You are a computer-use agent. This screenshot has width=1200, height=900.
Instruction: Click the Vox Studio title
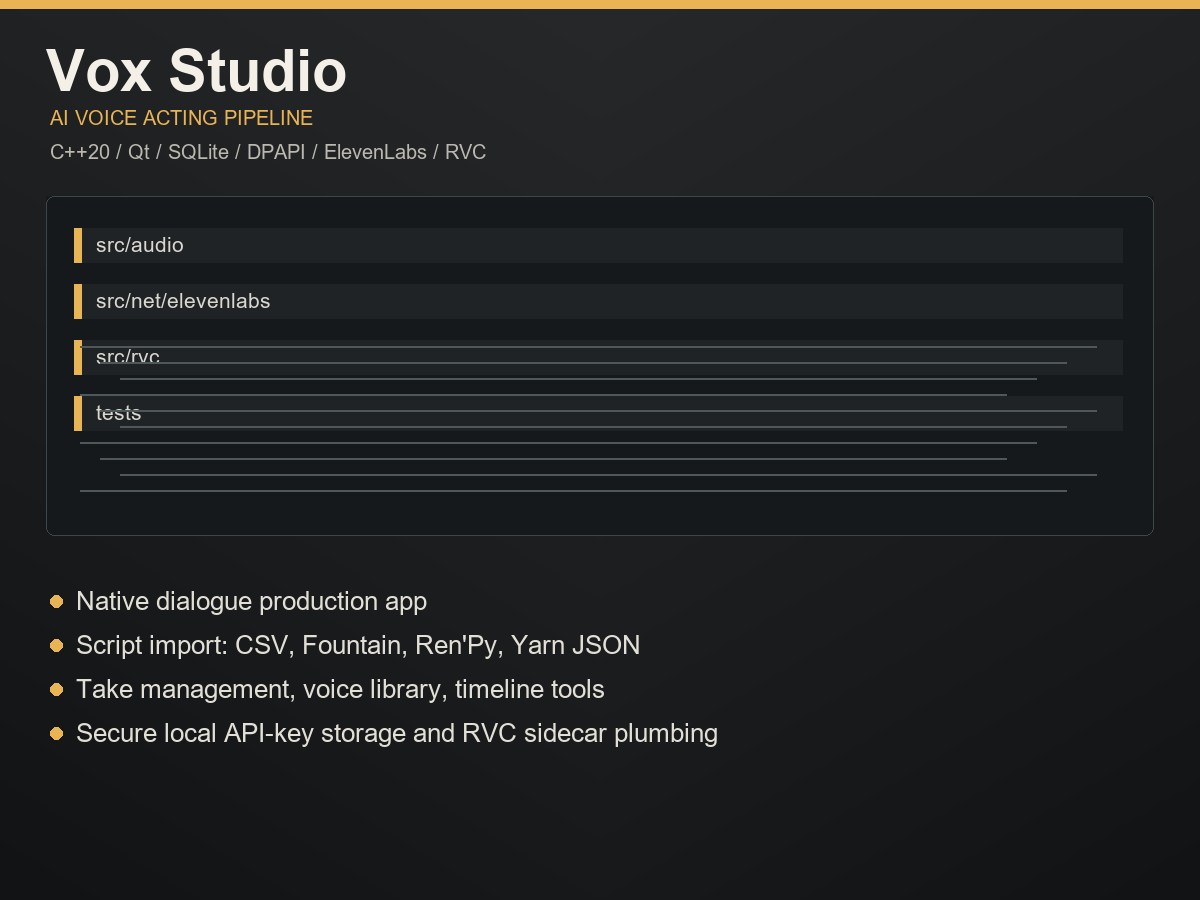(x=196, y=71)
